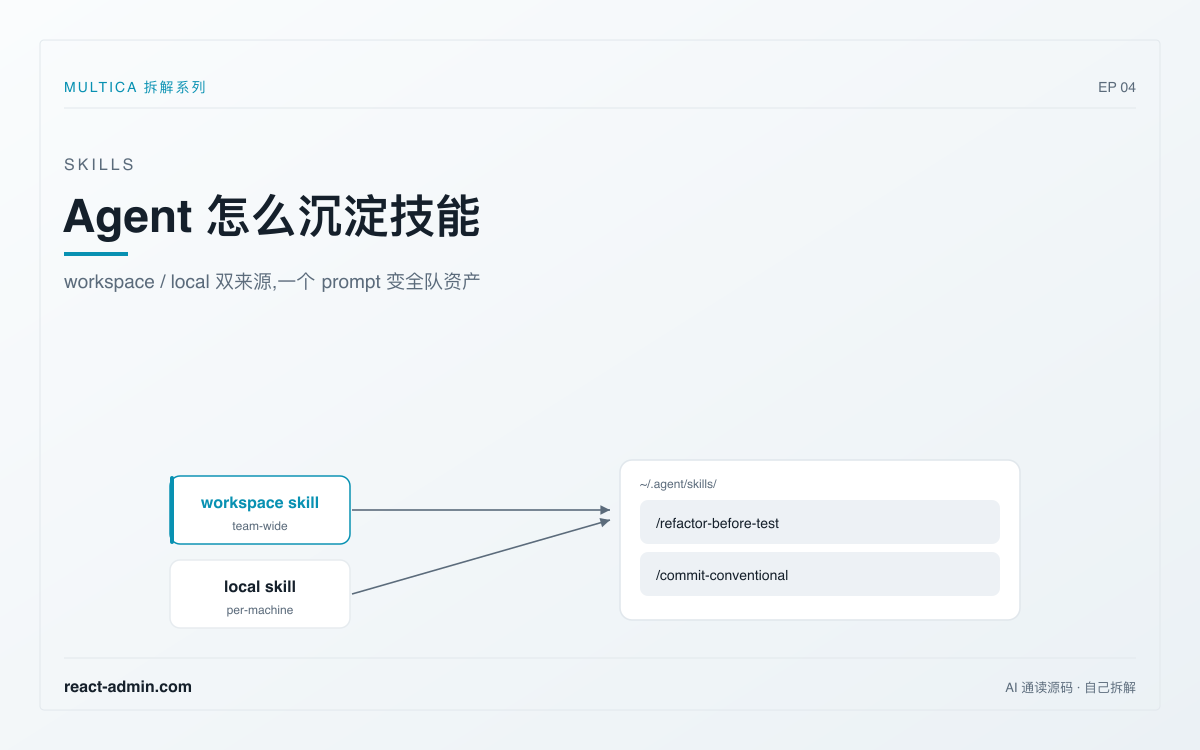Screen dimensions: 1200x750
Task: Click the subtitle about workspace / local 双来源
Action: click(x=272, y=282)
